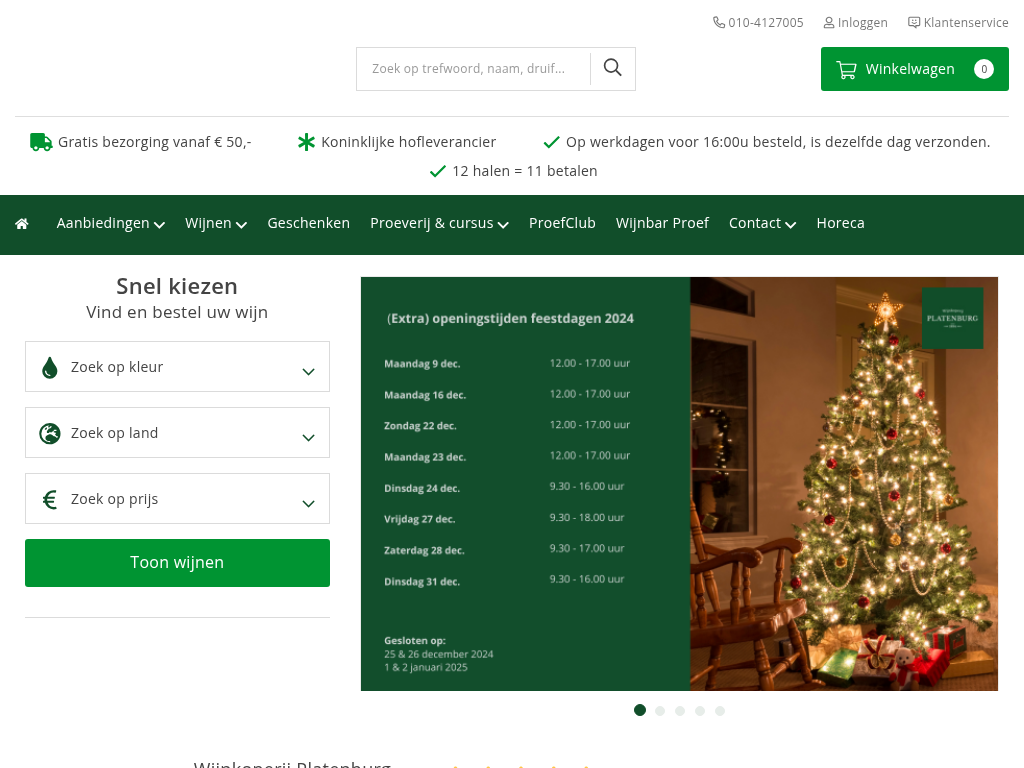Screen dimensions: 1024x768
Task: Select the last carousel slide dot
Action: (720, 711)
